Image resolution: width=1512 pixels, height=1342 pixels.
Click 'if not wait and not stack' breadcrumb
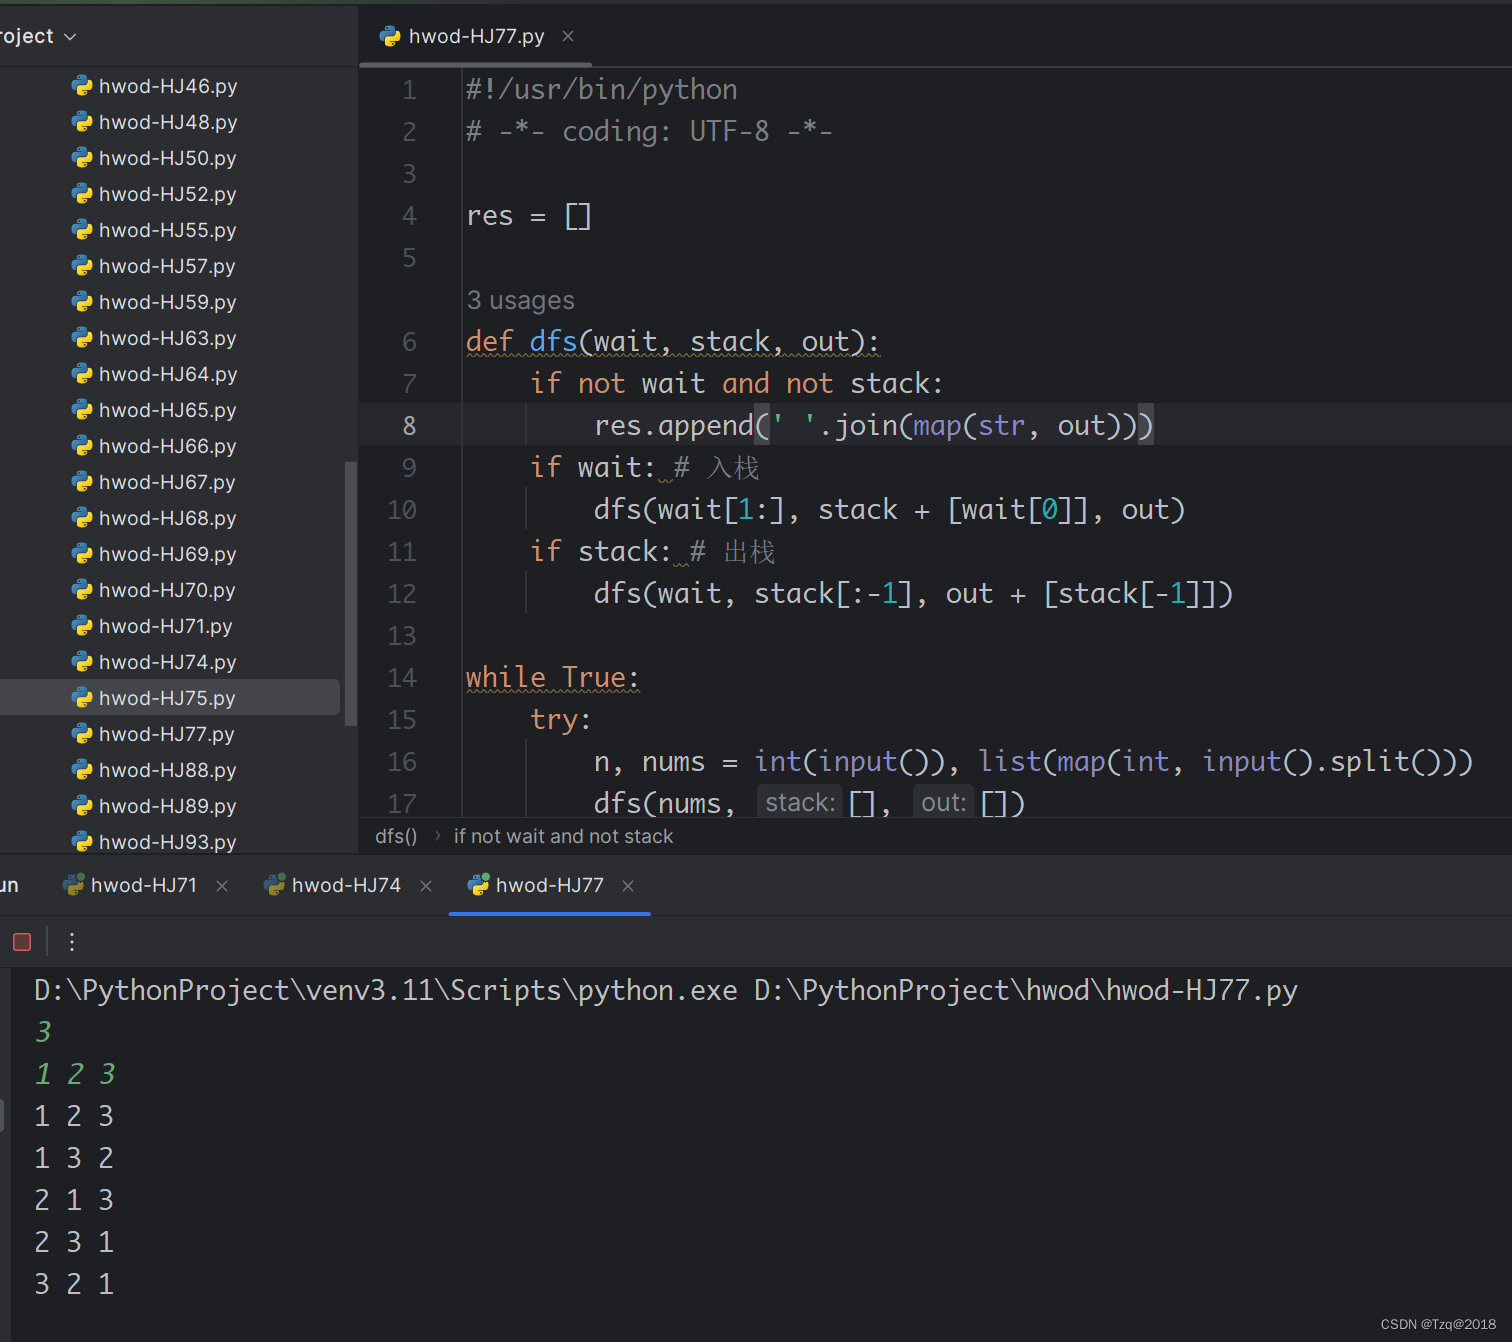tap(563, 836)
